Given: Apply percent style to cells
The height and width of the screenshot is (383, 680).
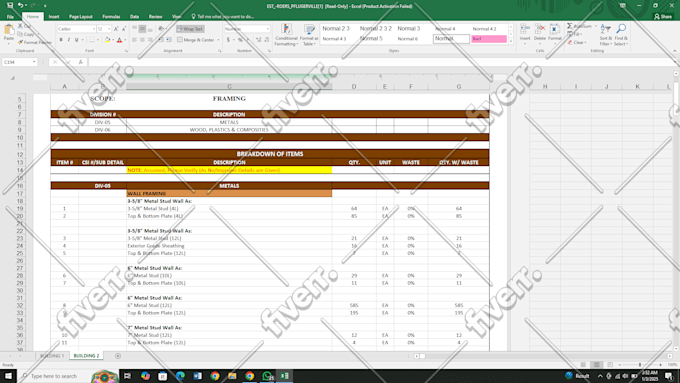Looking at the screenshot, I should point(240,40).
